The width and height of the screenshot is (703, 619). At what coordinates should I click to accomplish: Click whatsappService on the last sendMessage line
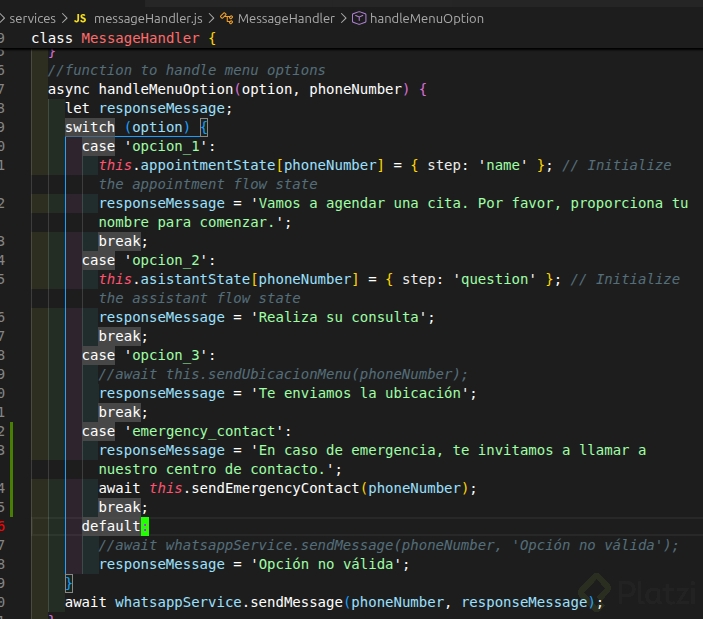(177, 602)
